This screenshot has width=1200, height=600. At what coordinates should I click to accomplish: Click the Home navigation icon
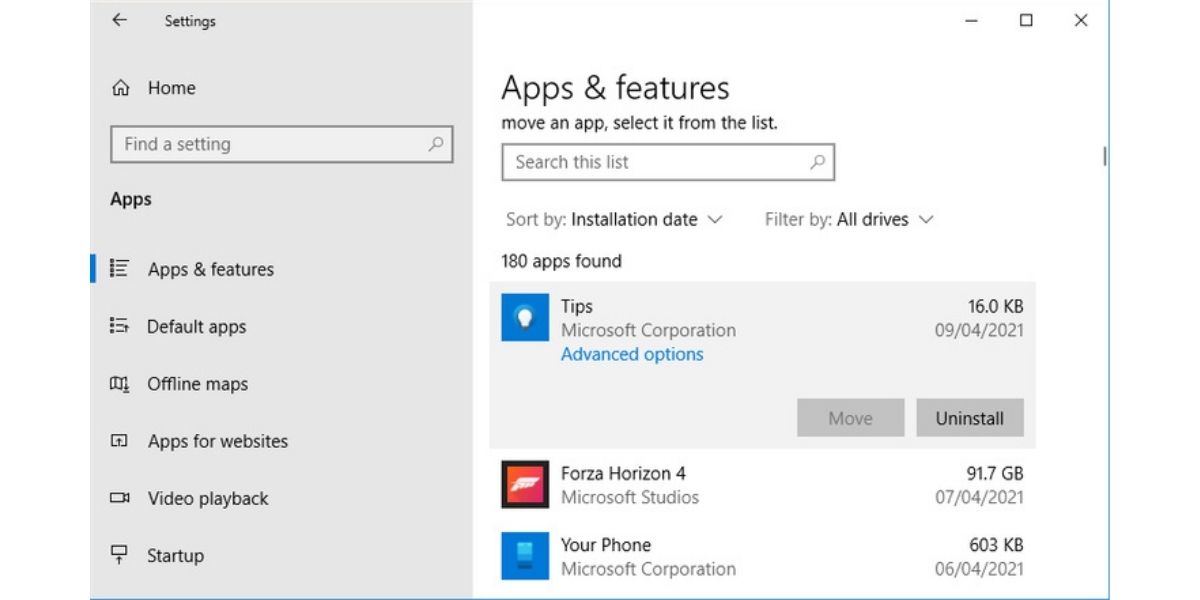119,88
